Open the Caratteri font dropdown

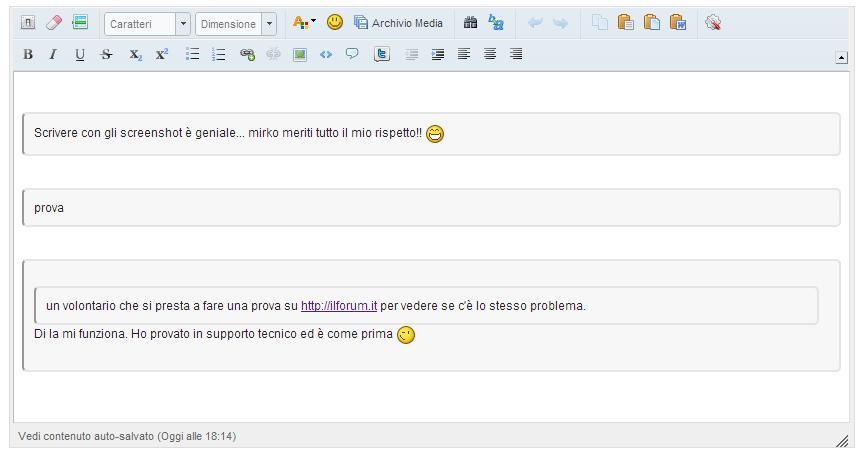coord(147,24)
